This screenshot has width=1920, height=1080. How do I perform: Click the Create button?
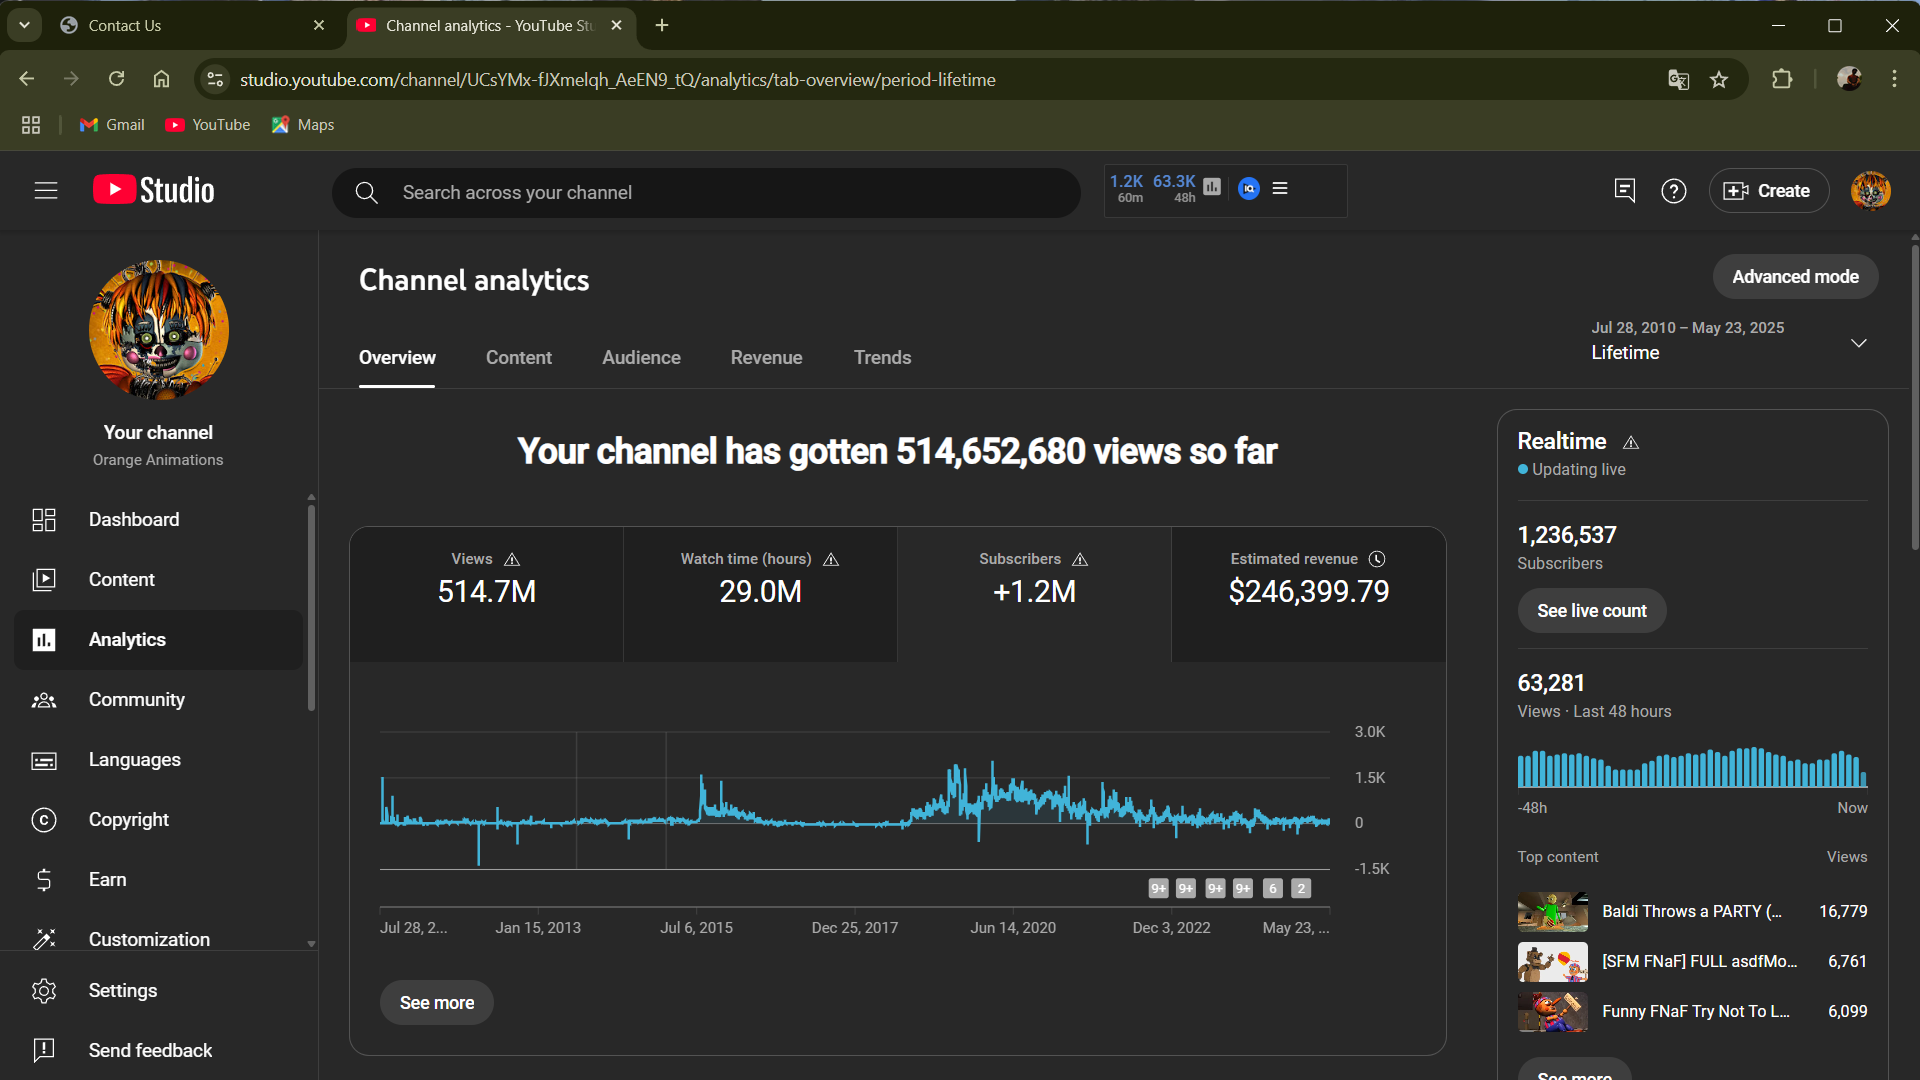click(1768, 191)
